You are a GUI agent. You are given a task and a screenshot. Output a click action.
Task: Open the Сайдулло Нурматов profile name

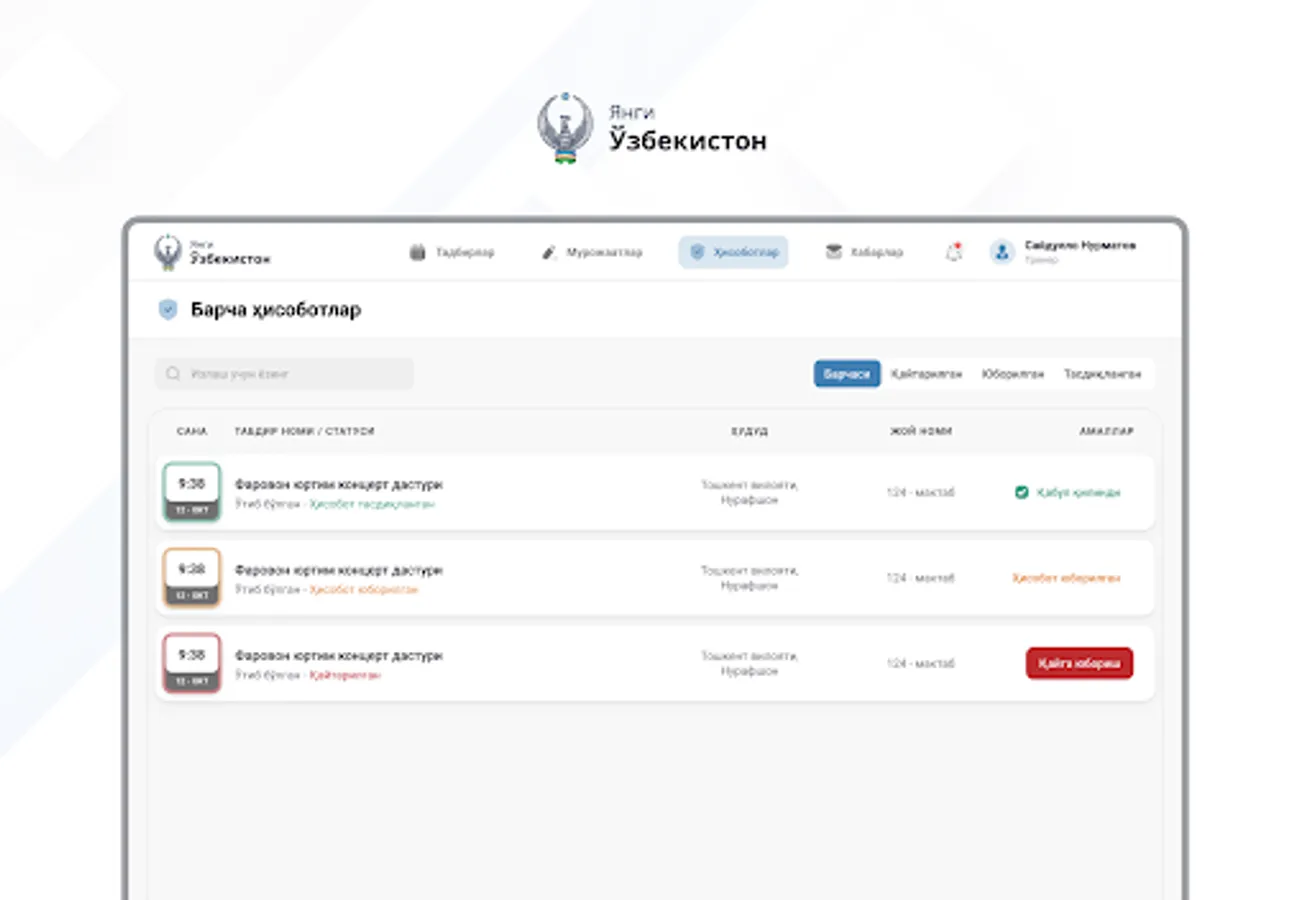[1080, 245]
